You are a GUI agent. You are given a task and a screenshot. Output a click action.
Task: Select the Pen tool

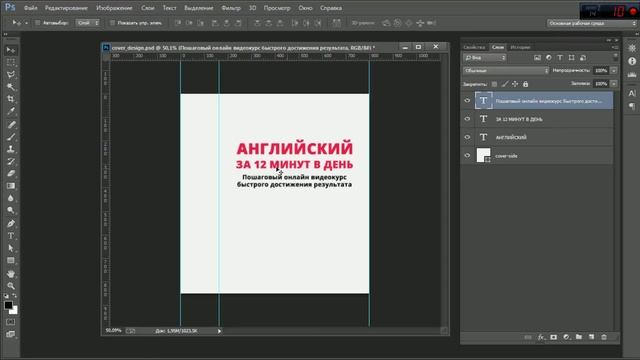(x=11, y=224)
